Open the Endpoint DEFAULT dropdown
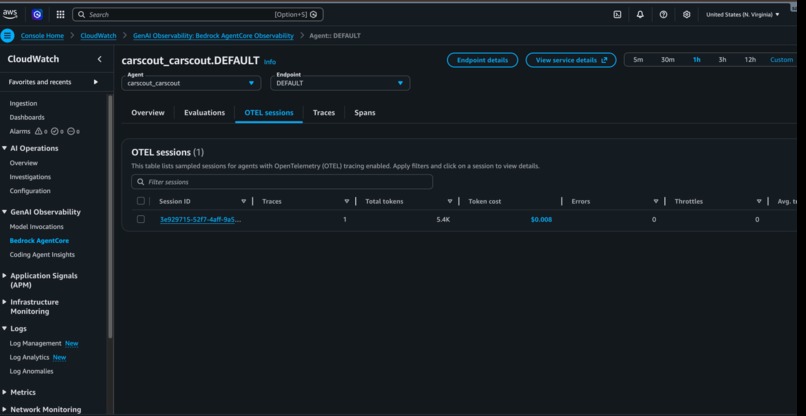Viewport: 806px width, 416px height. click(340, 83)
